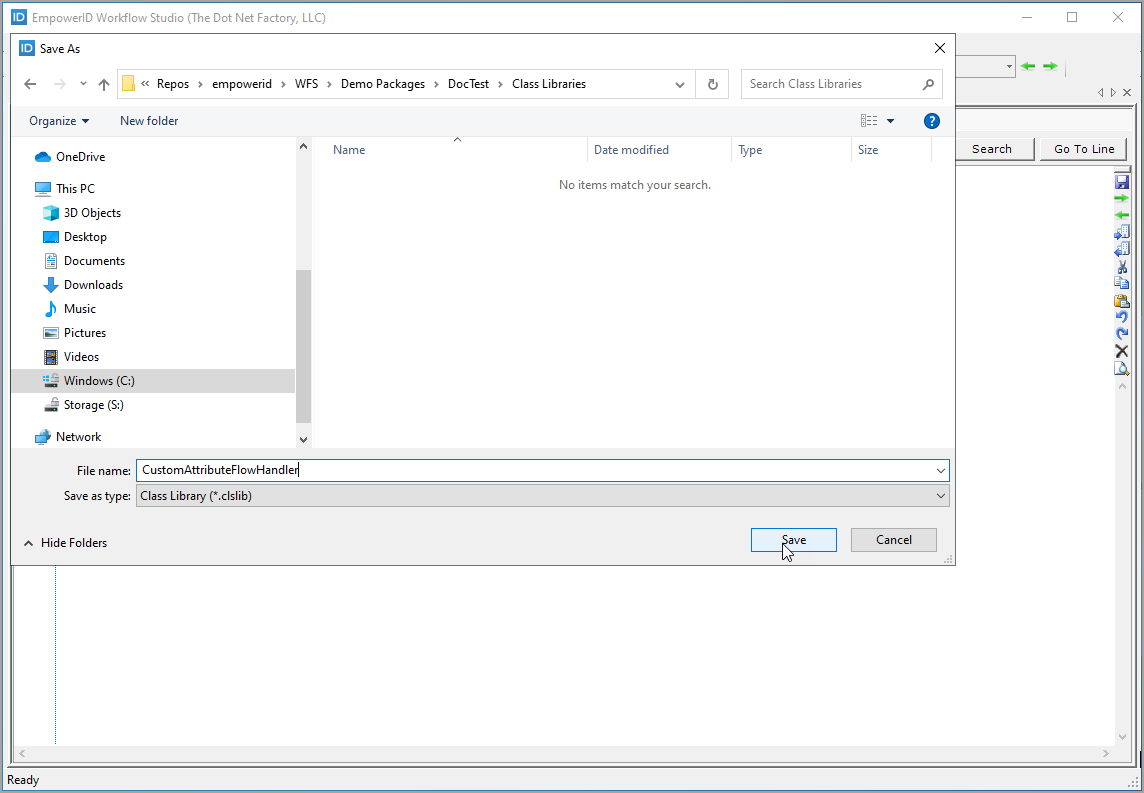Go up one folder level
Image resolution: width=1144 pixels, height=793 pixels.
click(104, 84)
